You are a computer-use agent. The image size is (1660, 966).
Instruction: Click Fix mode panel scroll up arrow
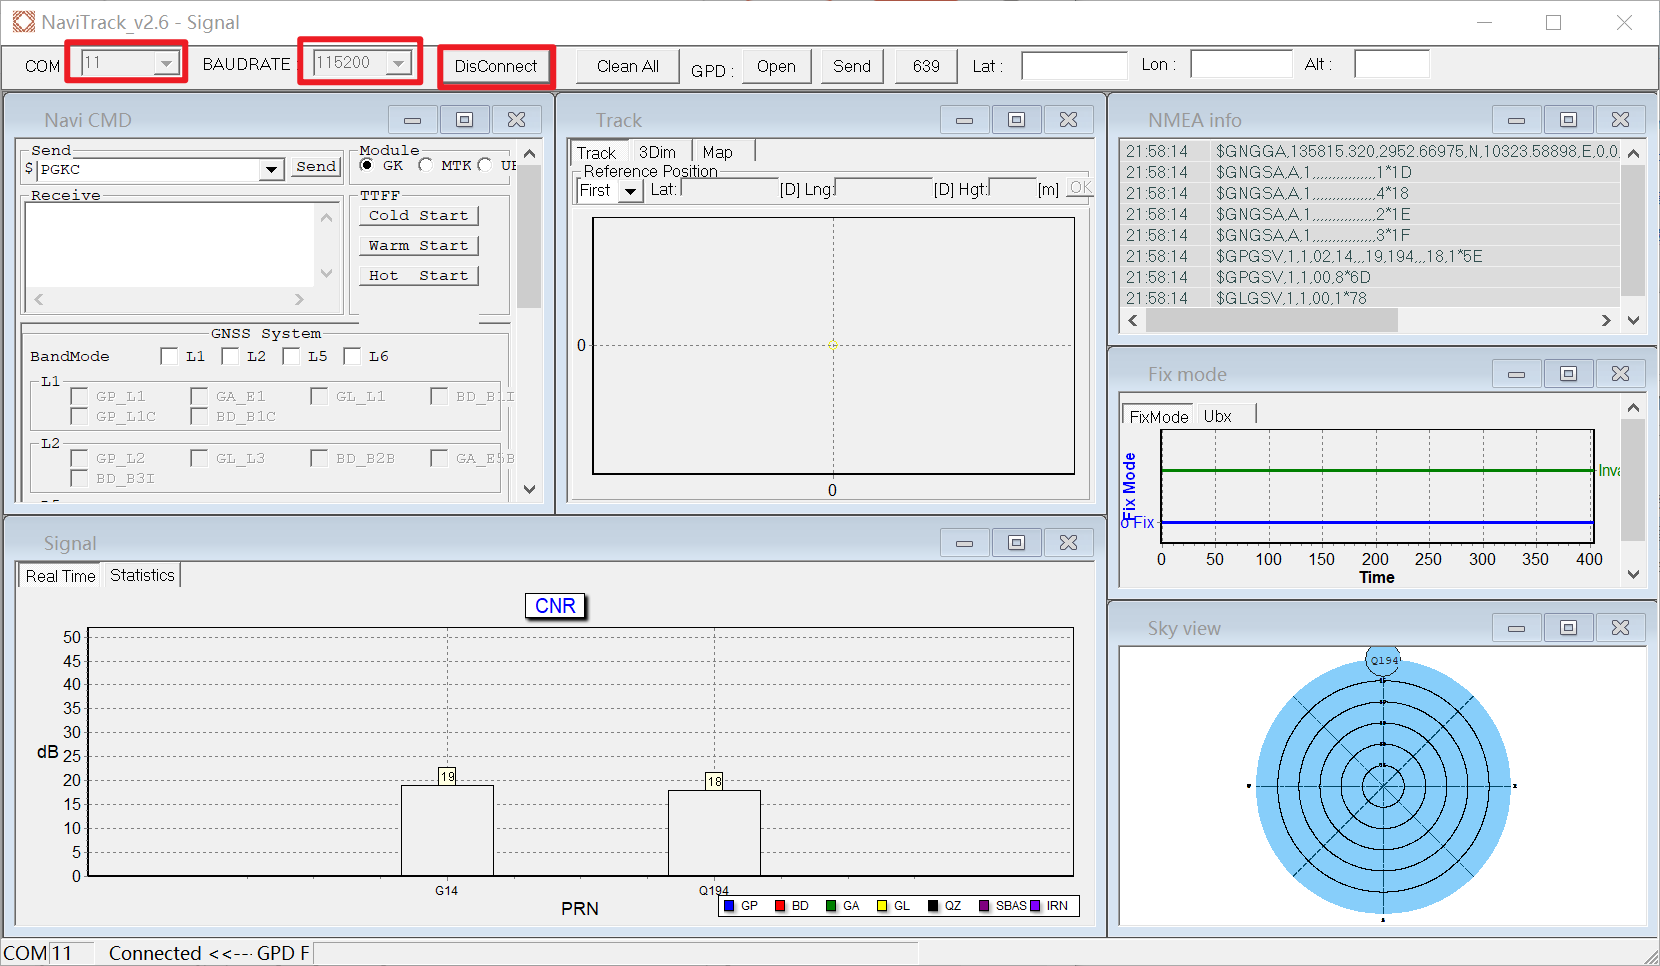click(1633, 408)
